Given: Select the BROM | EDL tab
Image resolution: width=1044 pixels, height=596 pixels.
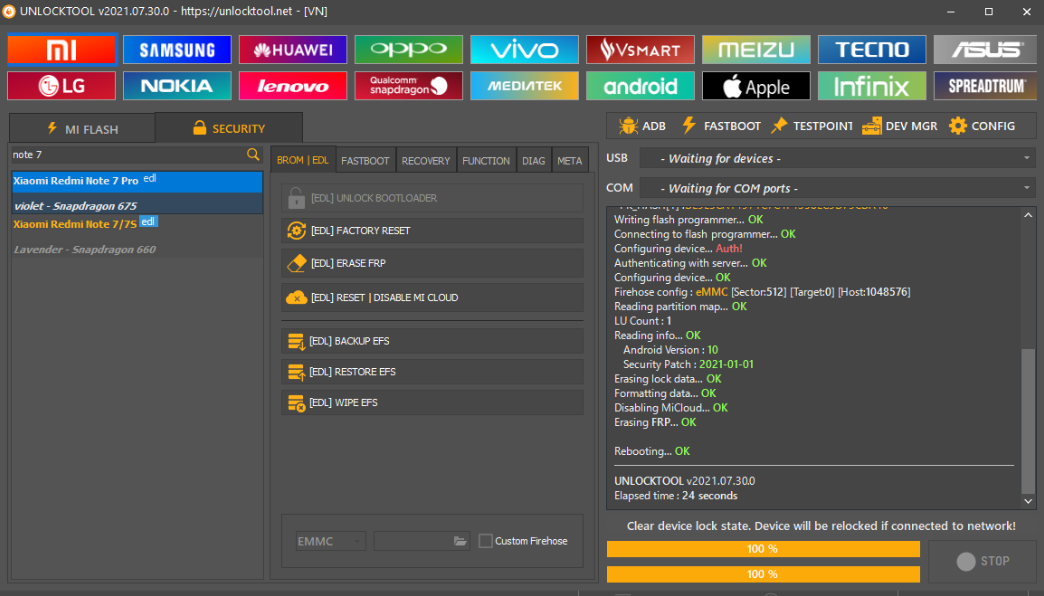Looking at the screenshot, I should click(x=303, y=160).
